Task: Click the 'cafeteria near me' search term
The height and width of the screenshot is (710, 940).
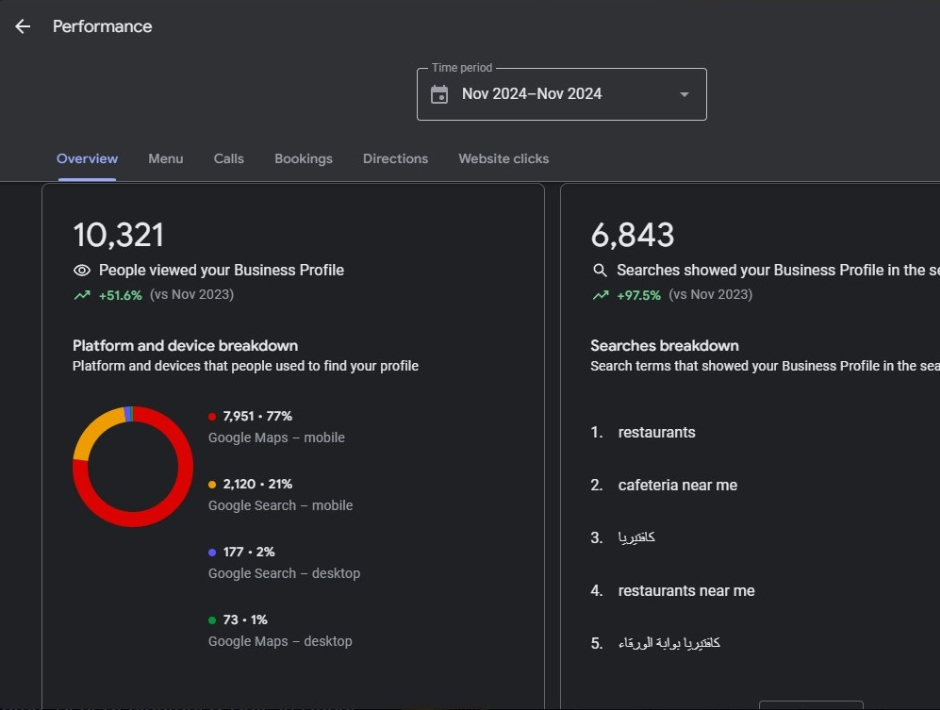Action: tap(677, 485)
